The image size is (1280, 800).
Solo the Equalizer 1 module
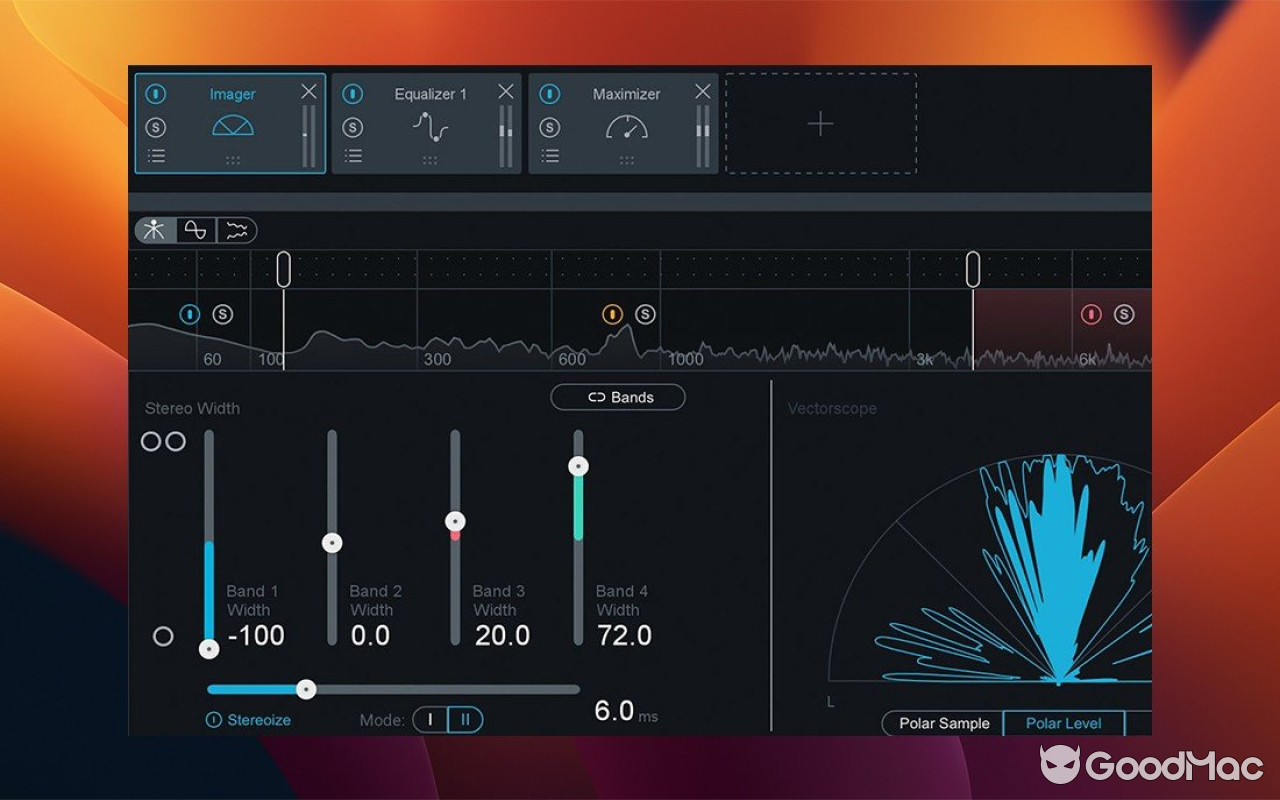point(353,127)
